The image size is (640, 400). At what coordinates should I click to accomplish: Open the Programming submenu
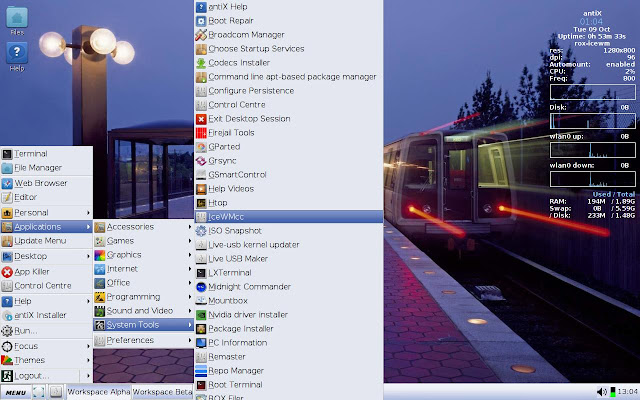coord(143,297)
